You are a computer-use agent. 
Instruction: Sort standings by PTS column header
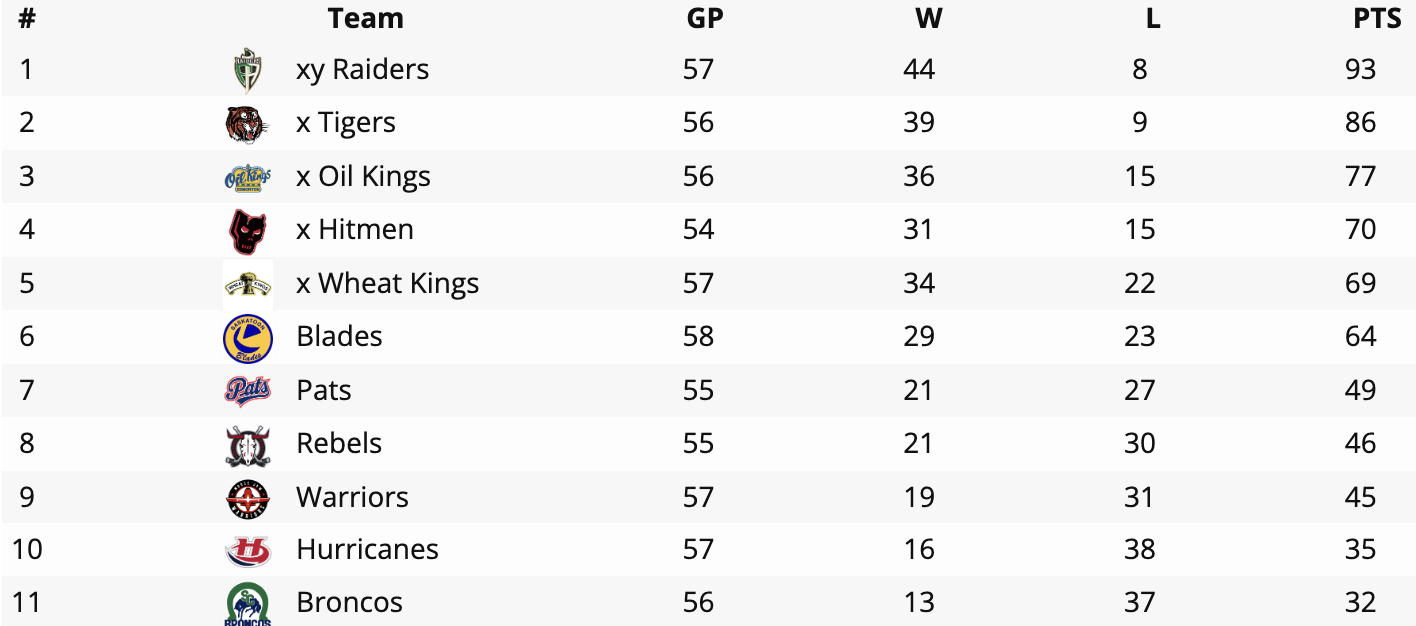click(x=1377, y=18)
